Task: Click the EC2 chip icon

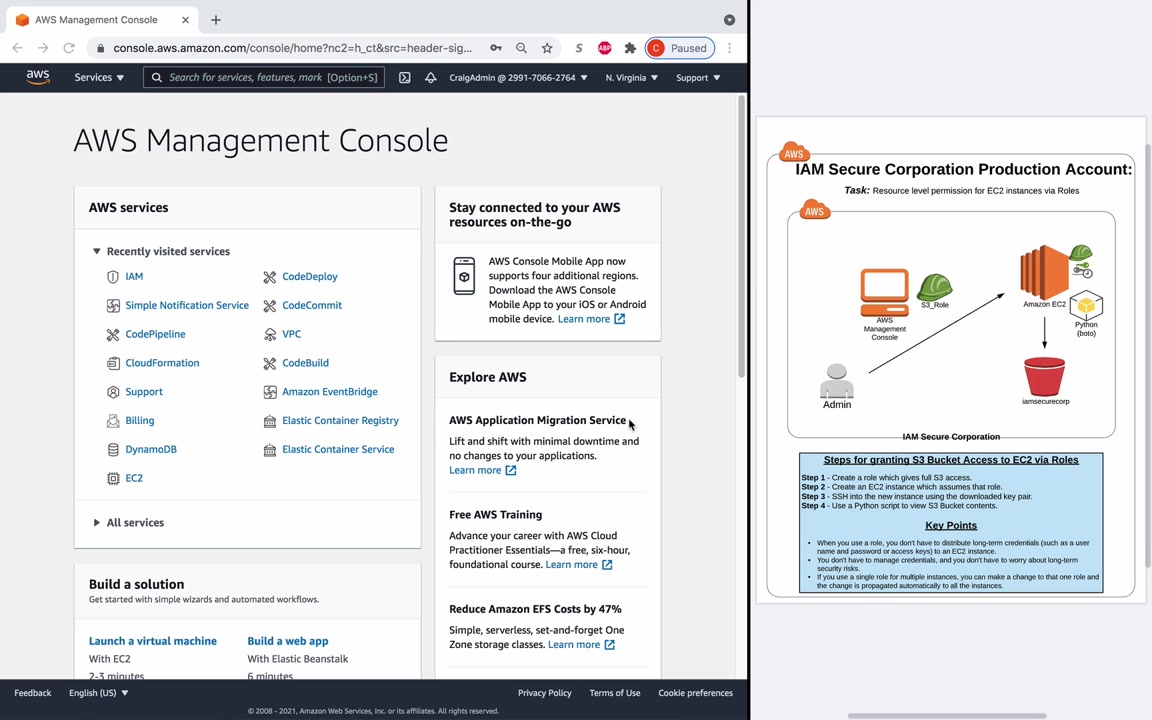Action: (x=112, y=478)
